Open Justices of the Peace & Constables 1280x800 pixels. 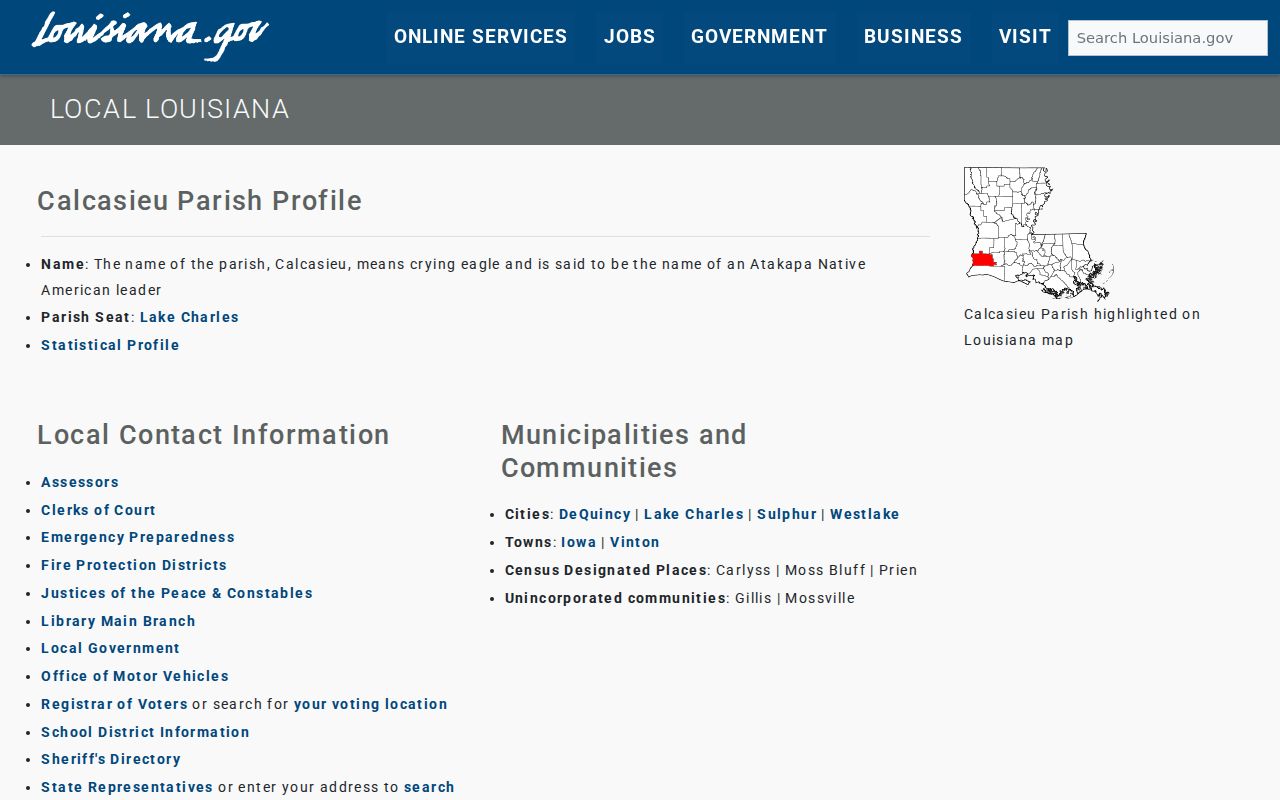pyautogui.click(x=177, y=593)
